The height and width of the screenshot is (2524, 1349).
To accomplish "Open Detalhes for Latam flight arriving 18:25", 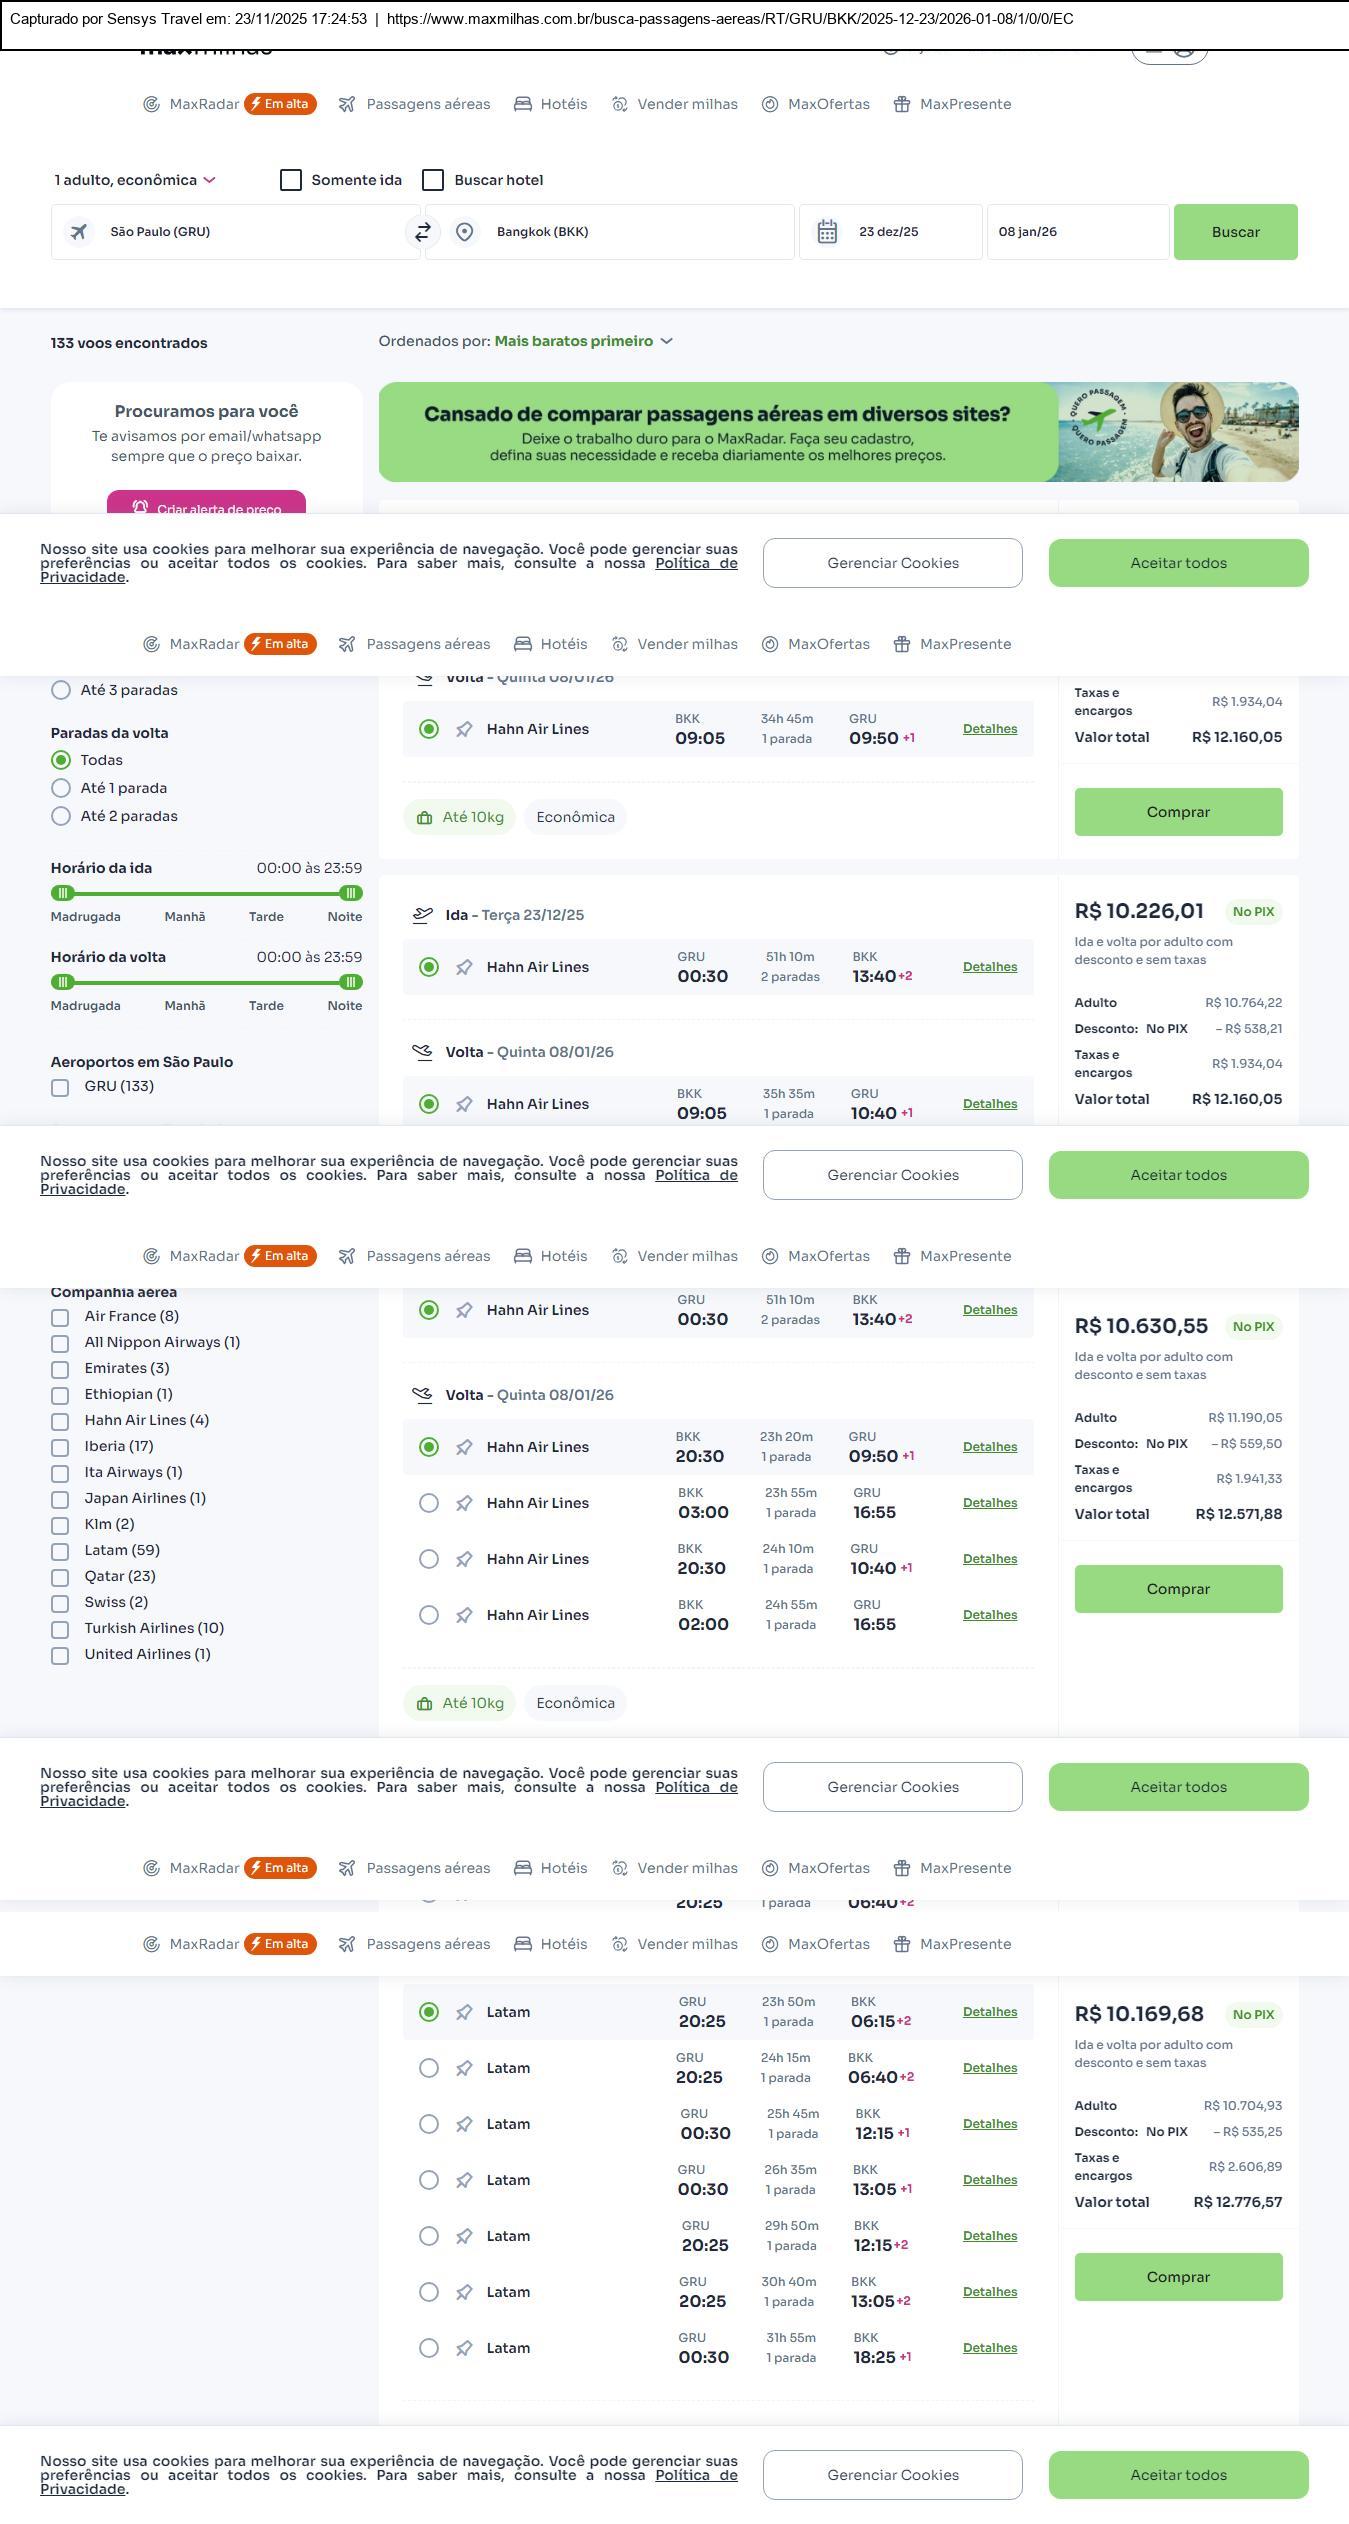I will tap(989, 2348).
